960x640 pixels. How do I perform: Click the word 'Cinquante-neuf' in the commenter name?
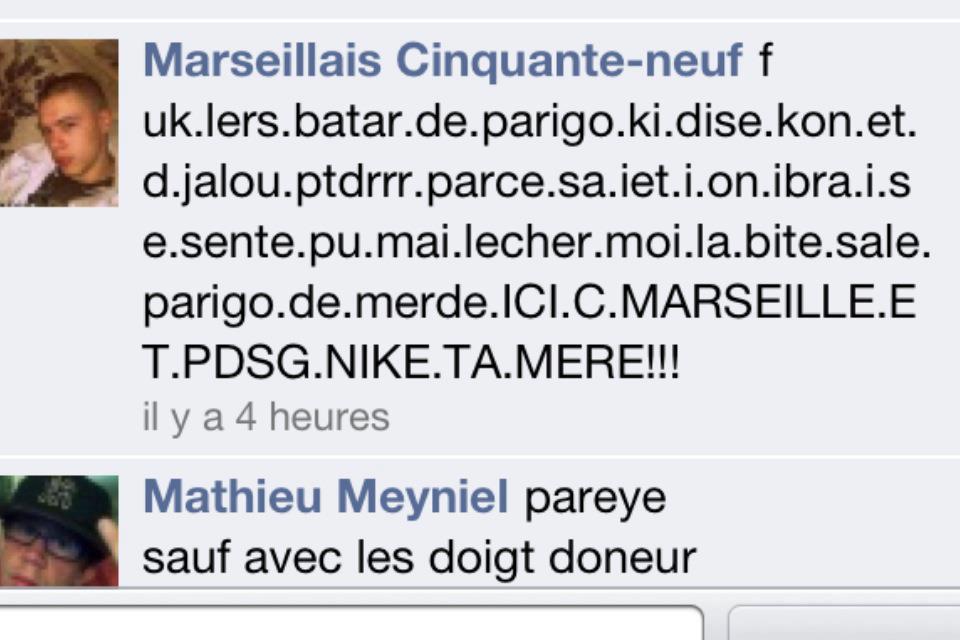pyautogui.click(x=569, y=61)
